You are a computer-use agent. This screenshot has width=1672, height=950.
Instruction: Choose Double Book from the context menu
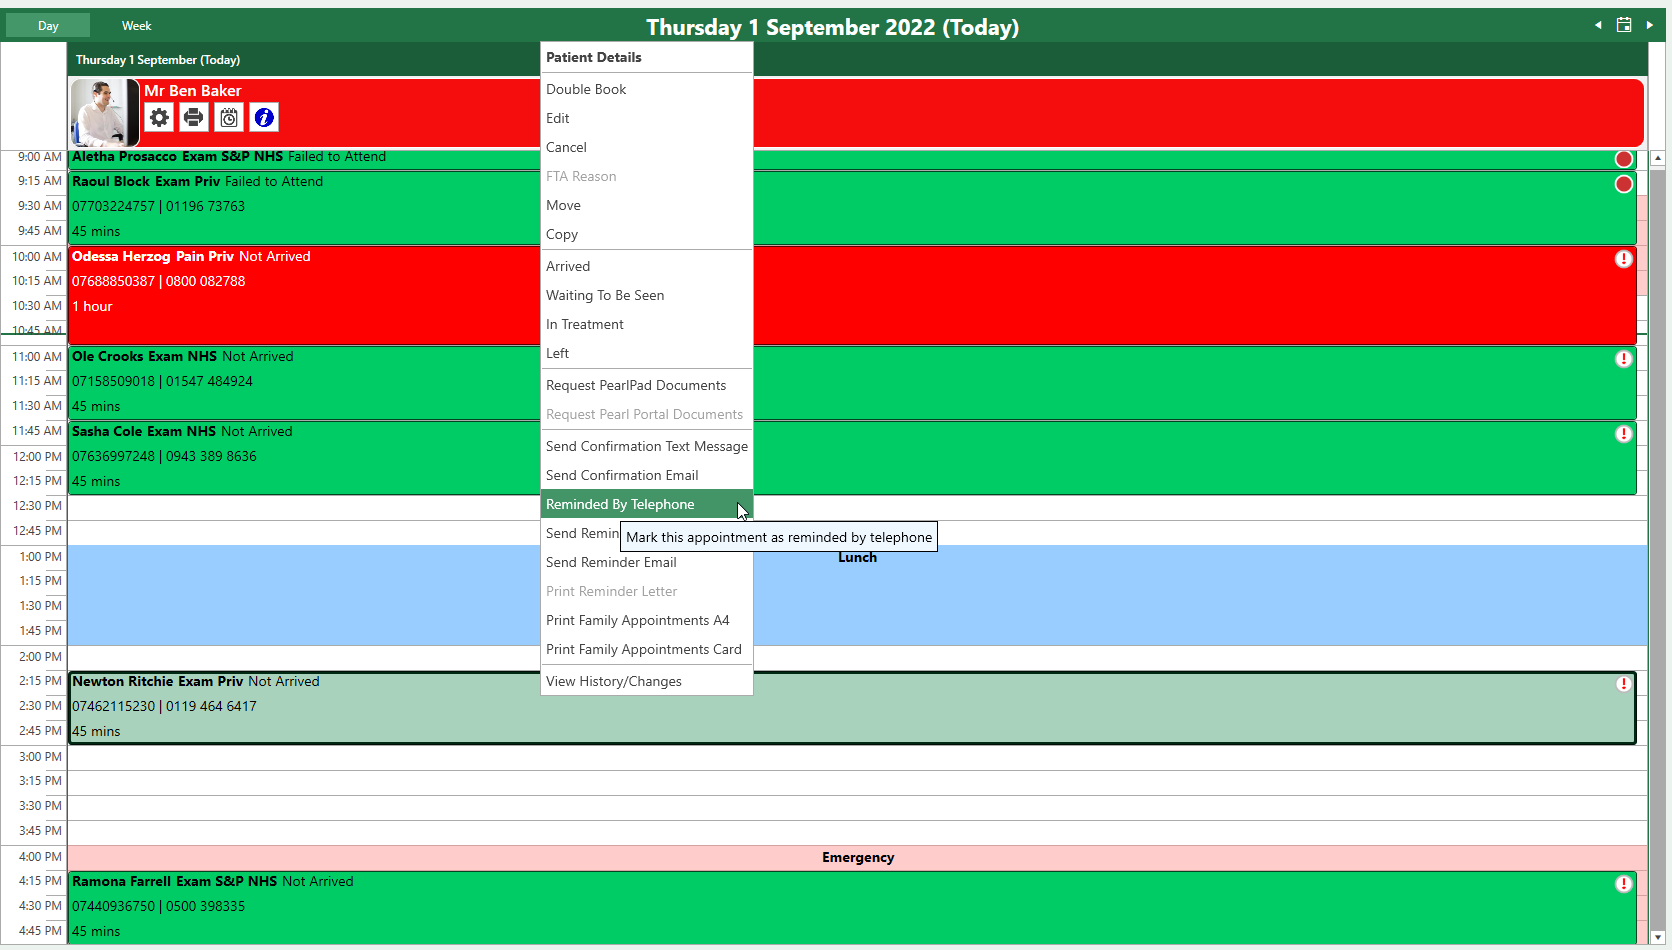(586, 90)
